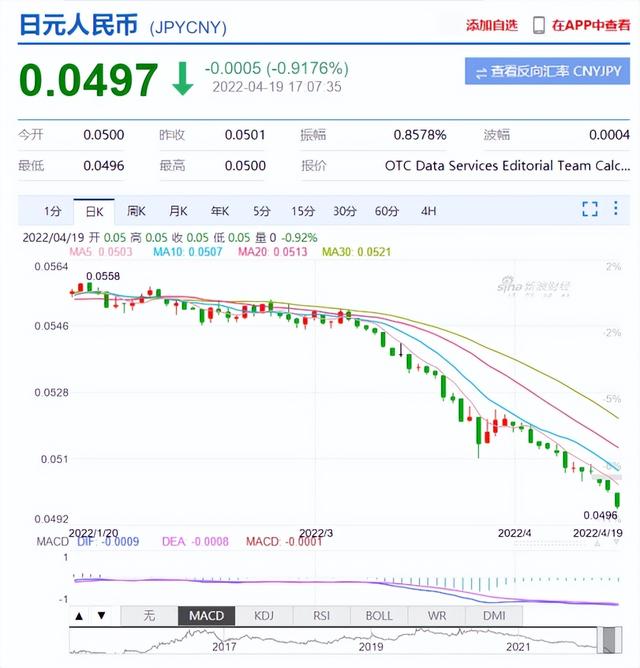Show the DMI indicator
640x668 pixels.
[x=494, y=616]
